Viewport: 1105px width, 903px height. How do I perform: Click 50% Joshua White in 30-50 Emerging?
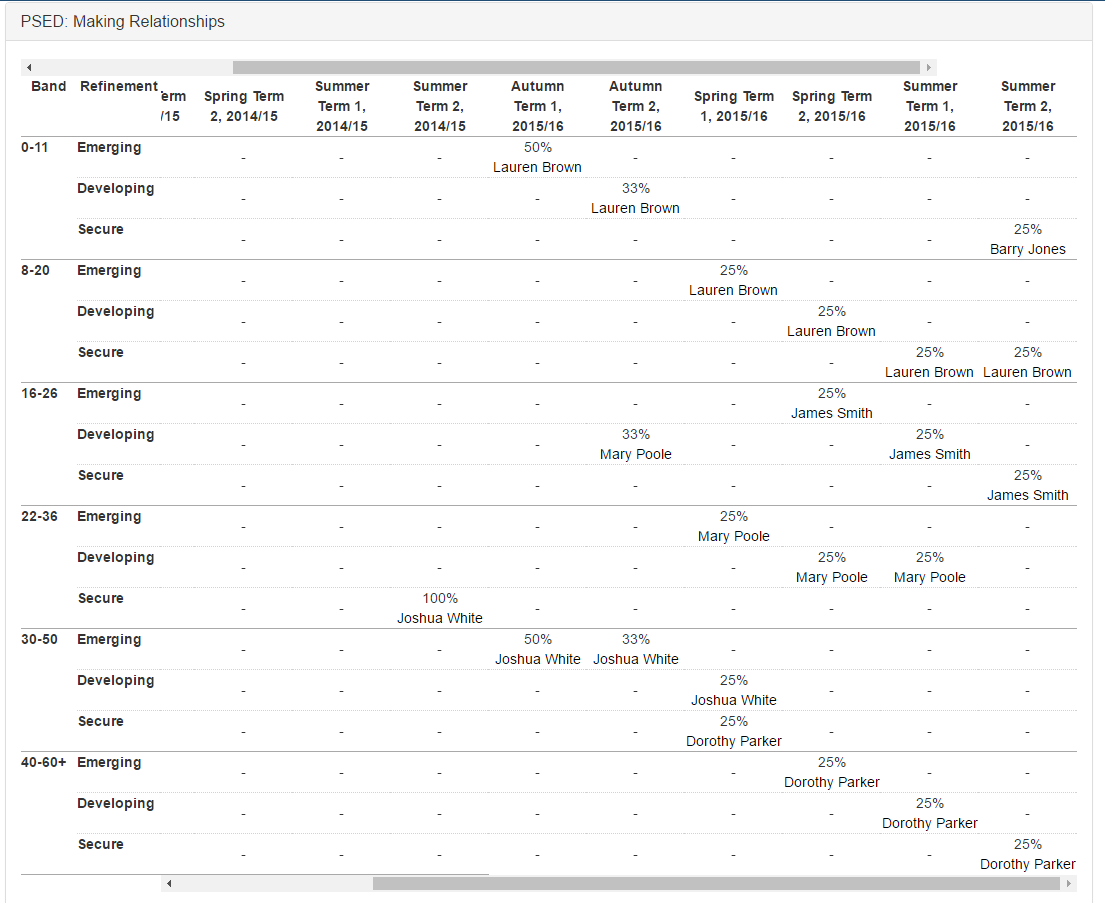point(538,649)
